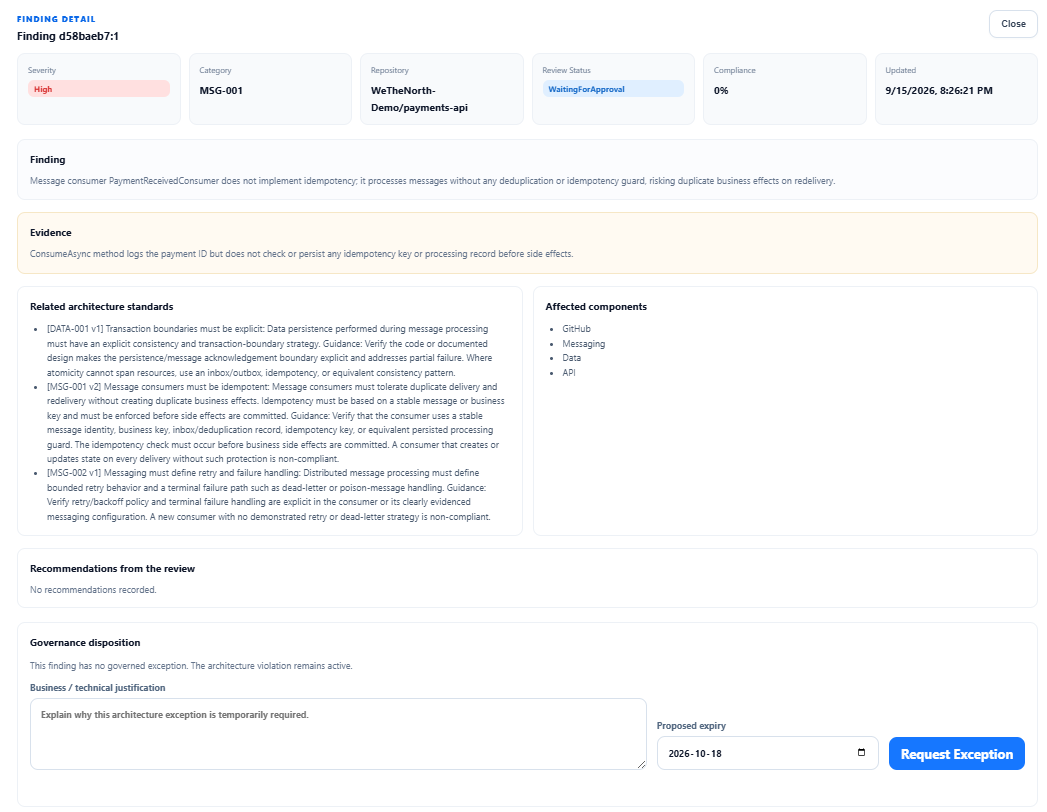Click the API affected component

point(569,373)
